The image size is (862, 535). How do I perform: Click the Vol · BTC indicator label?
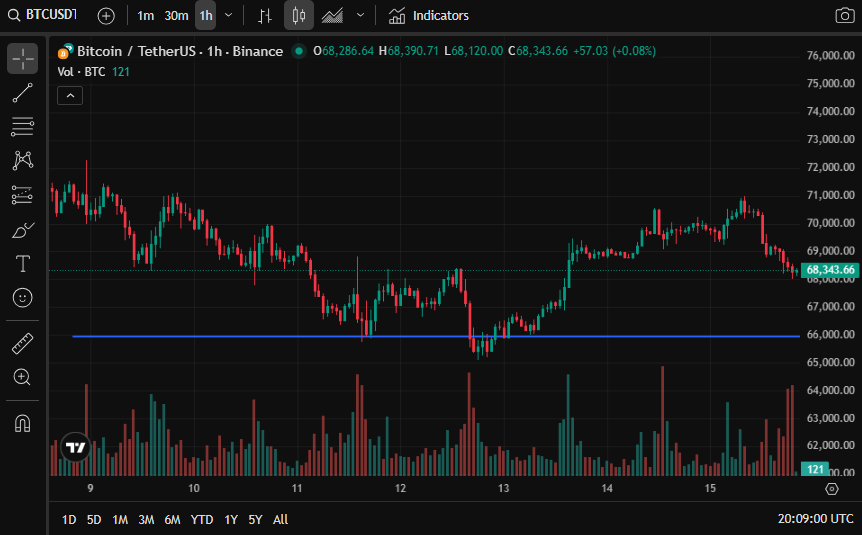pyautogui.click(x=81, y=72)
